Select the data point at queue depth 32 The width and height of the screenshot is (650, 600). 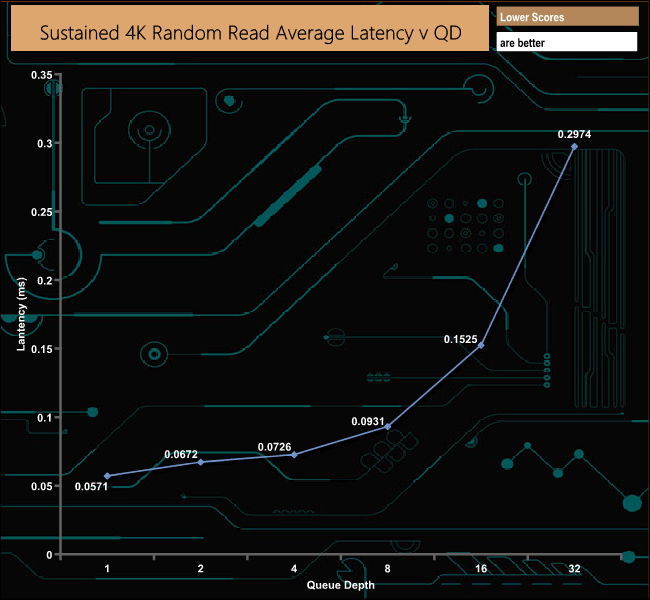(x=575, y=146)
